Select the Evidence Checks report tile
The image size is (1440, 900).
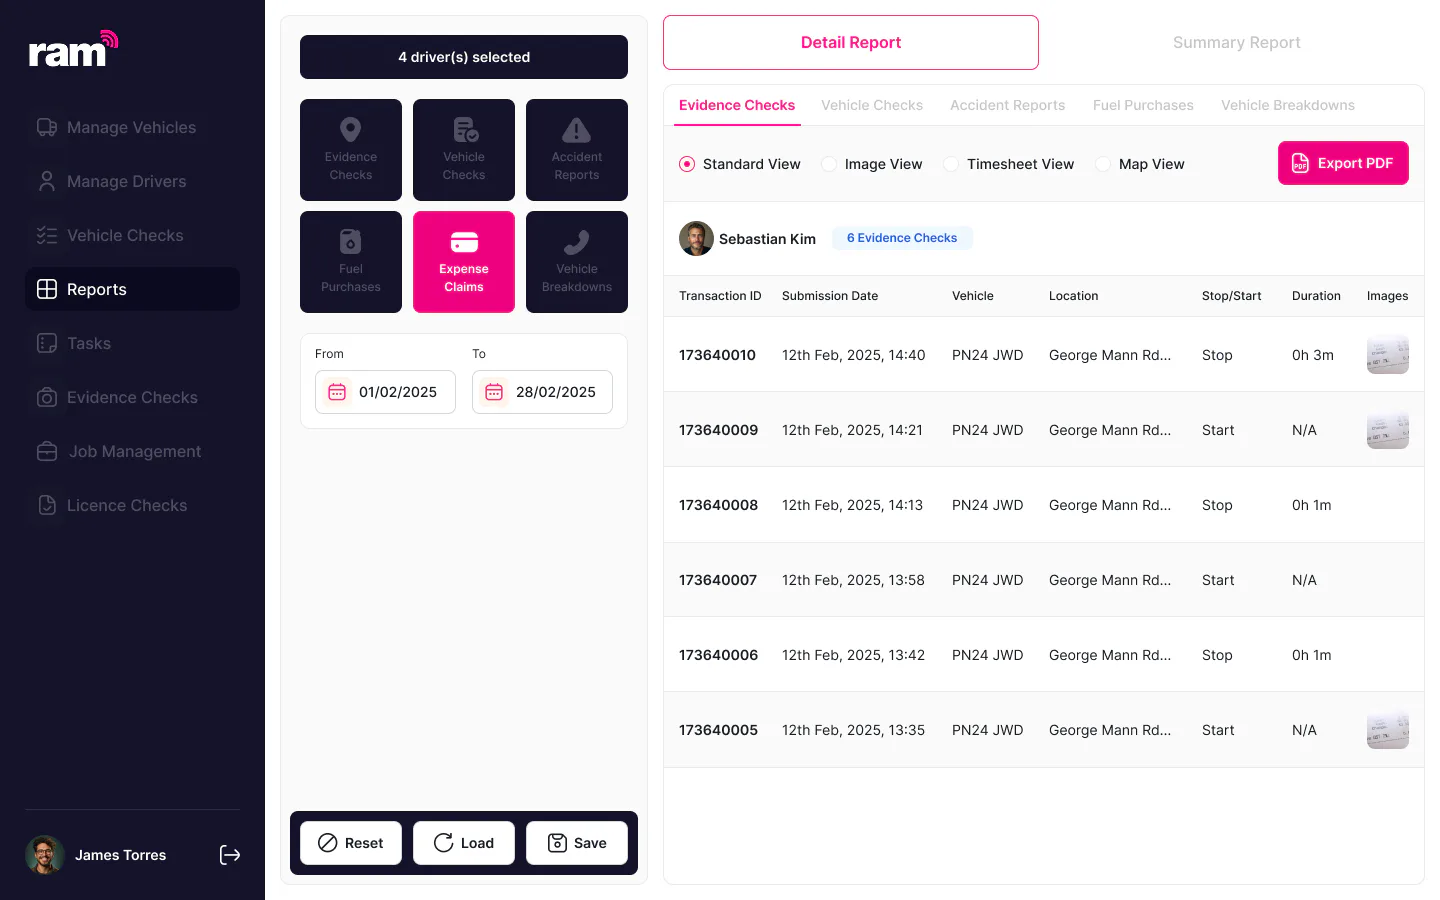tap(351, 150)
